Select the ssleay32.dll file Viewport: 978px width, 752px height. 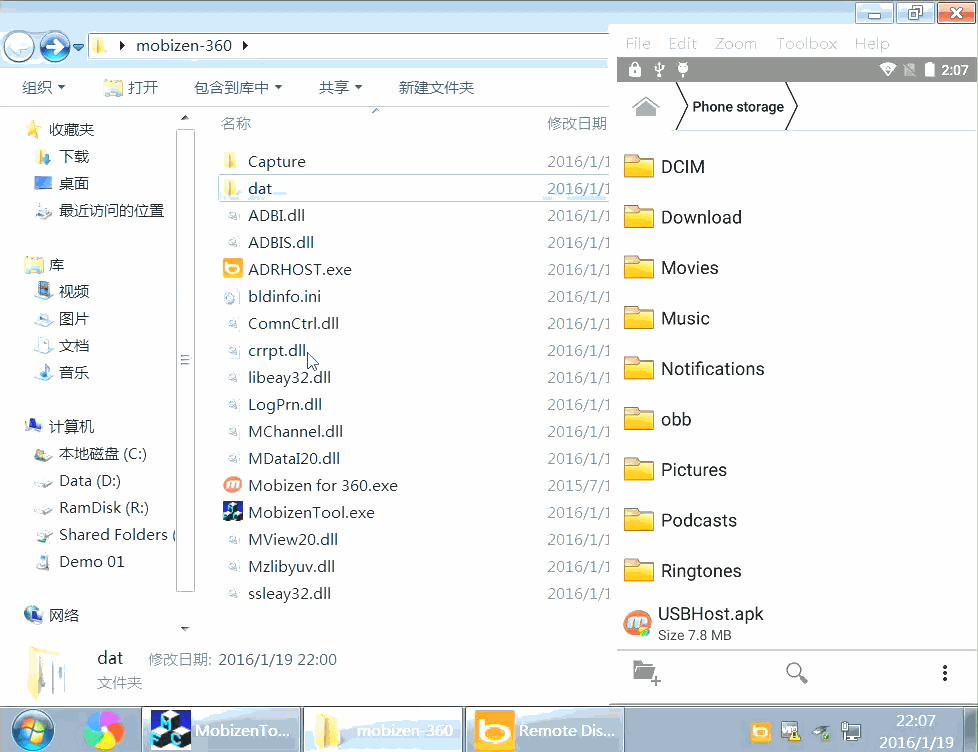(x=289, y=594)
